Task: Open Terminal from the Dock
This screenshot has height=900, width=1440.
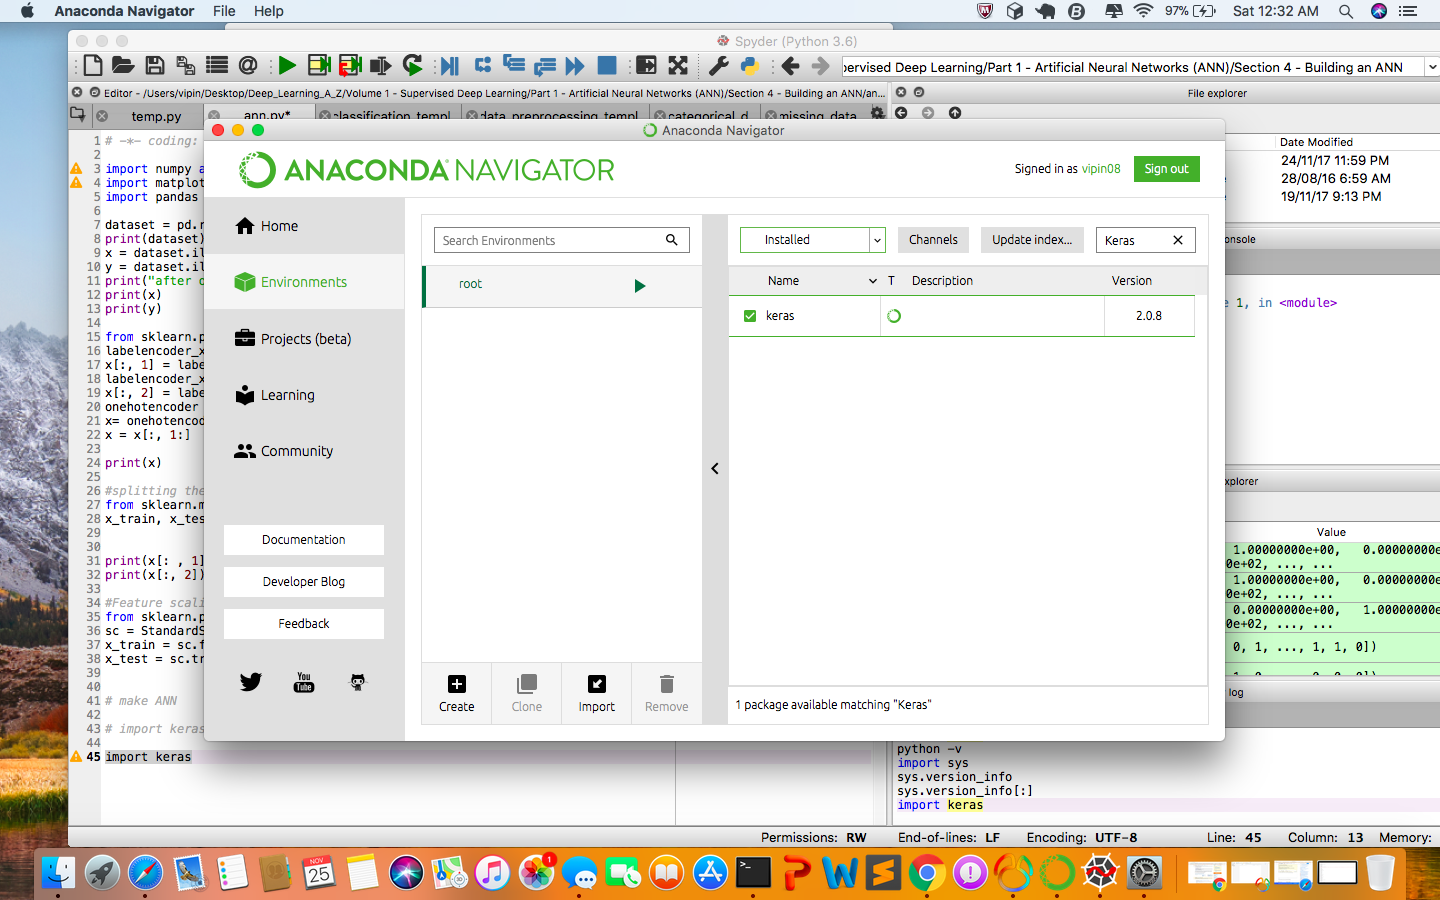Action: pos(753,873)
